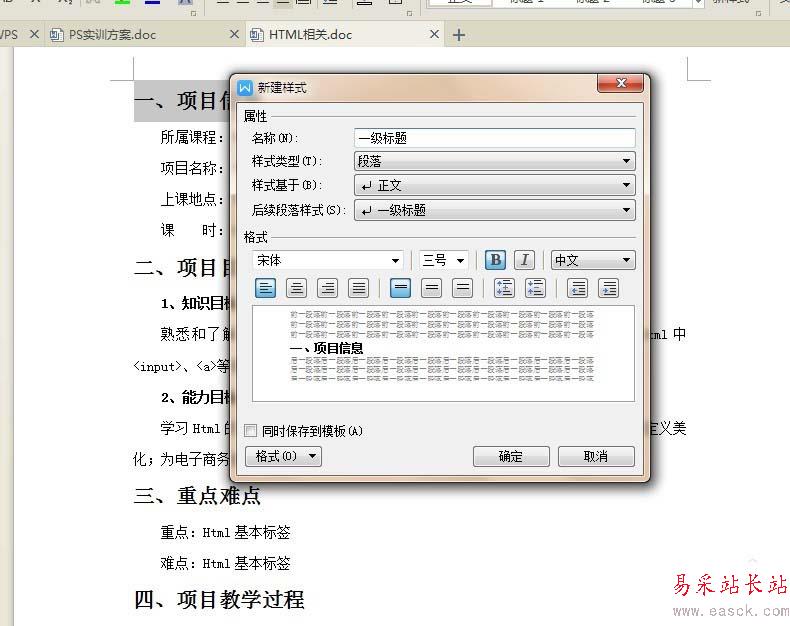Click the PS实训方案.doc document icon
Image resolution: width=790 pixels, height=626 pixels.
[56, 34]
